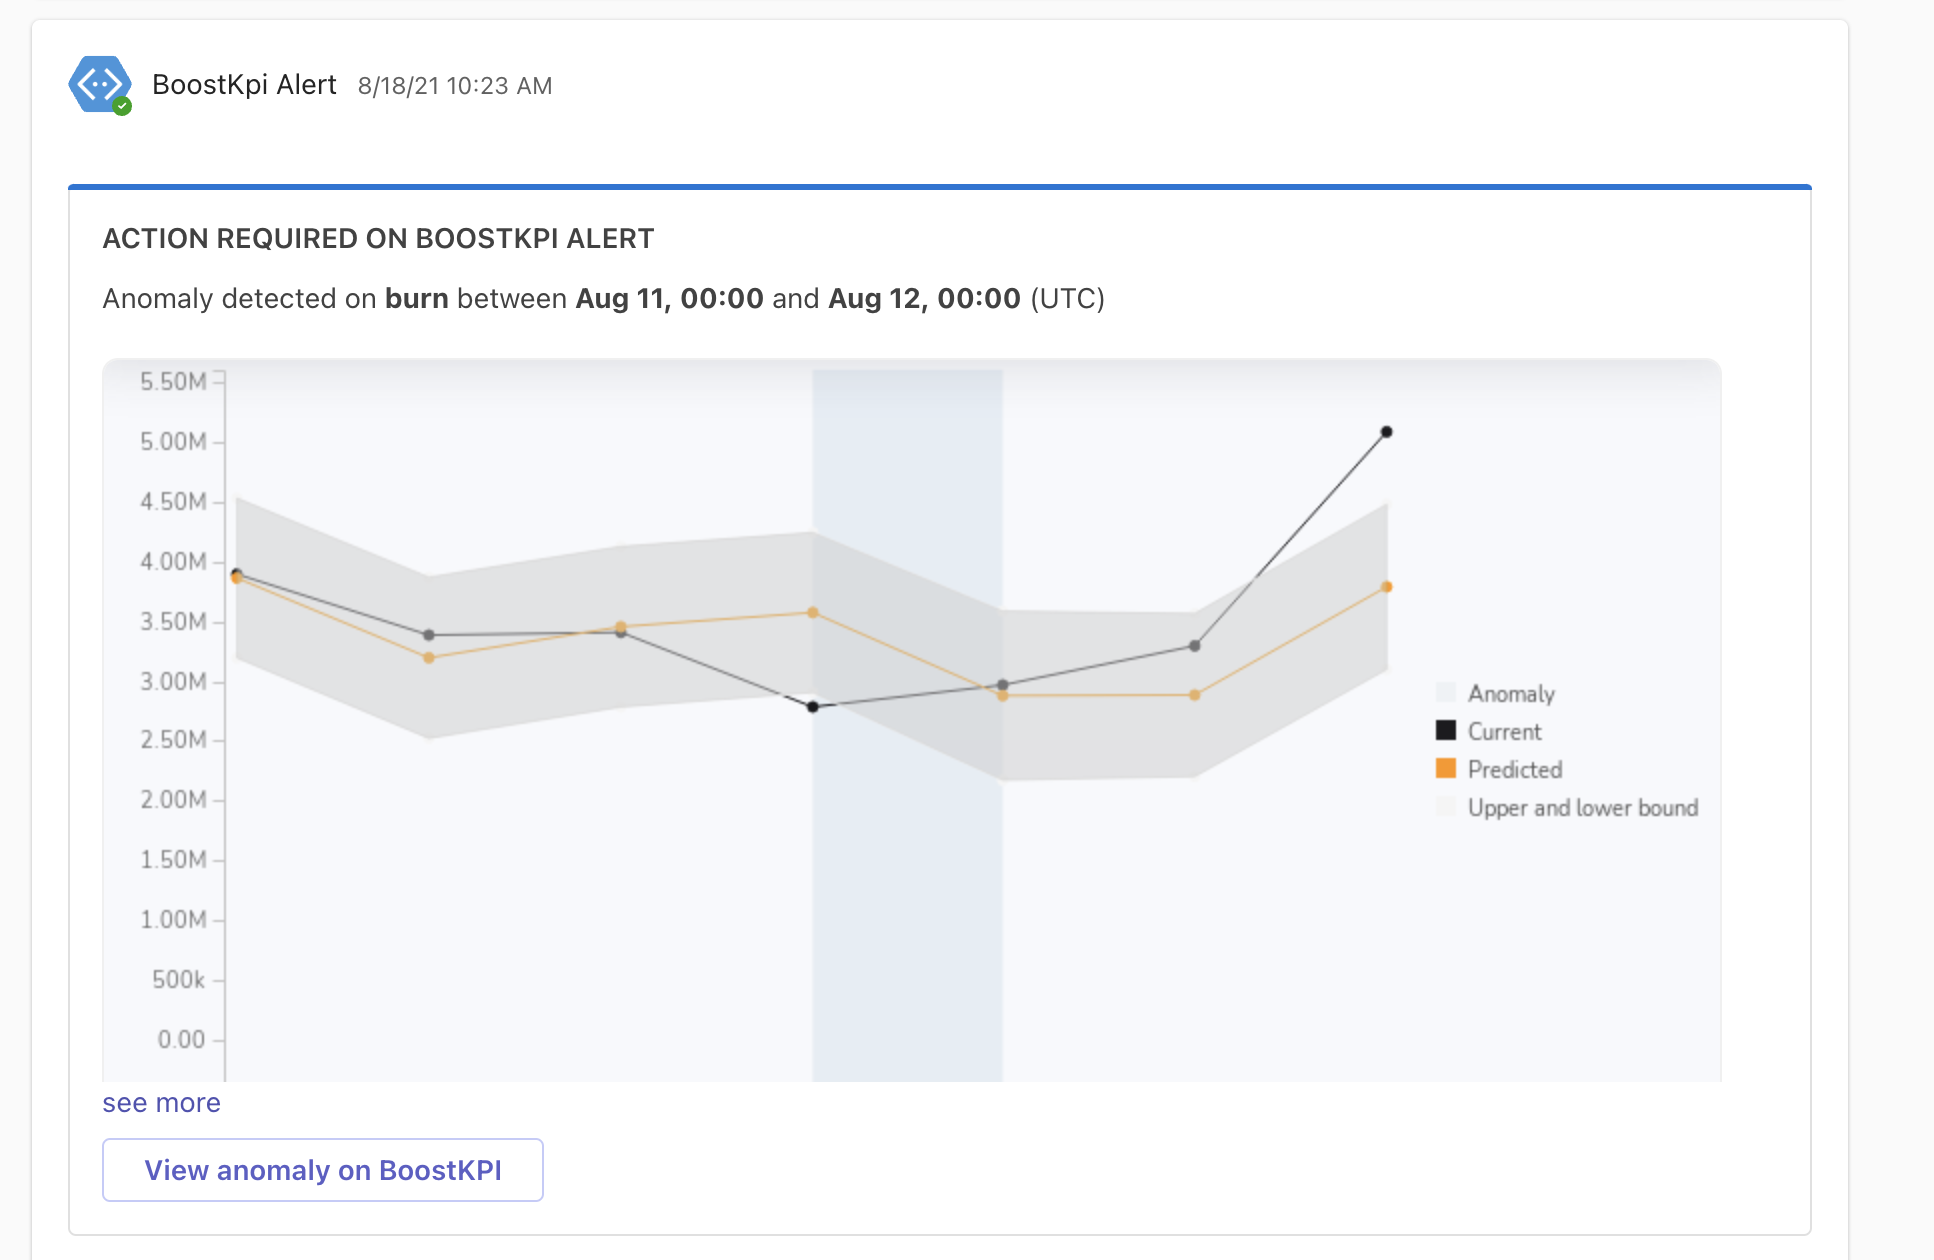Click the 8/18/21 10:23 AM timestamp
The width and height of the screenshot is (1934, 1260).
[x=455, y=86]
